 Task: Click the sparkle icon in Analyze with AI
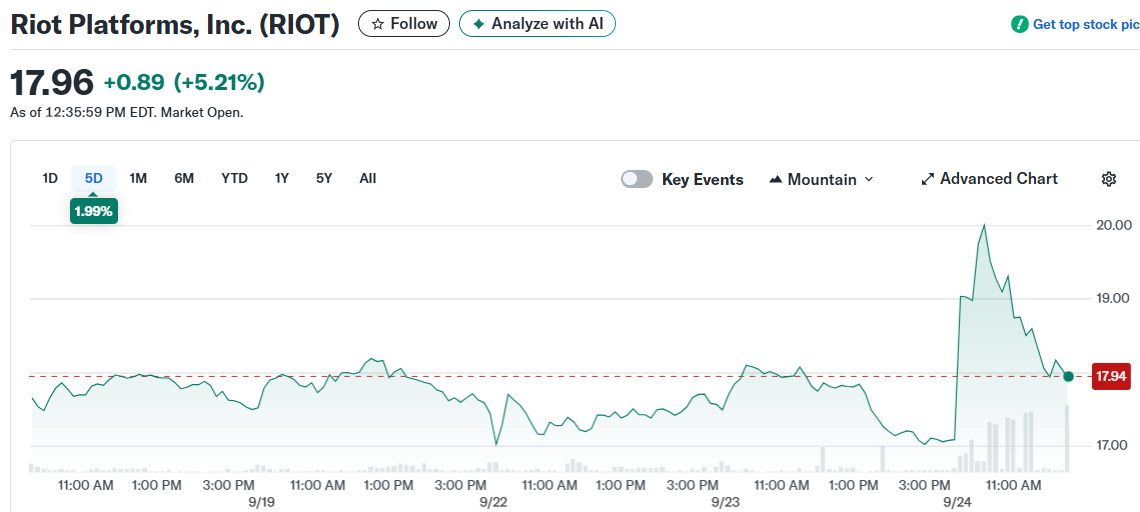click(x=478, y=24)
